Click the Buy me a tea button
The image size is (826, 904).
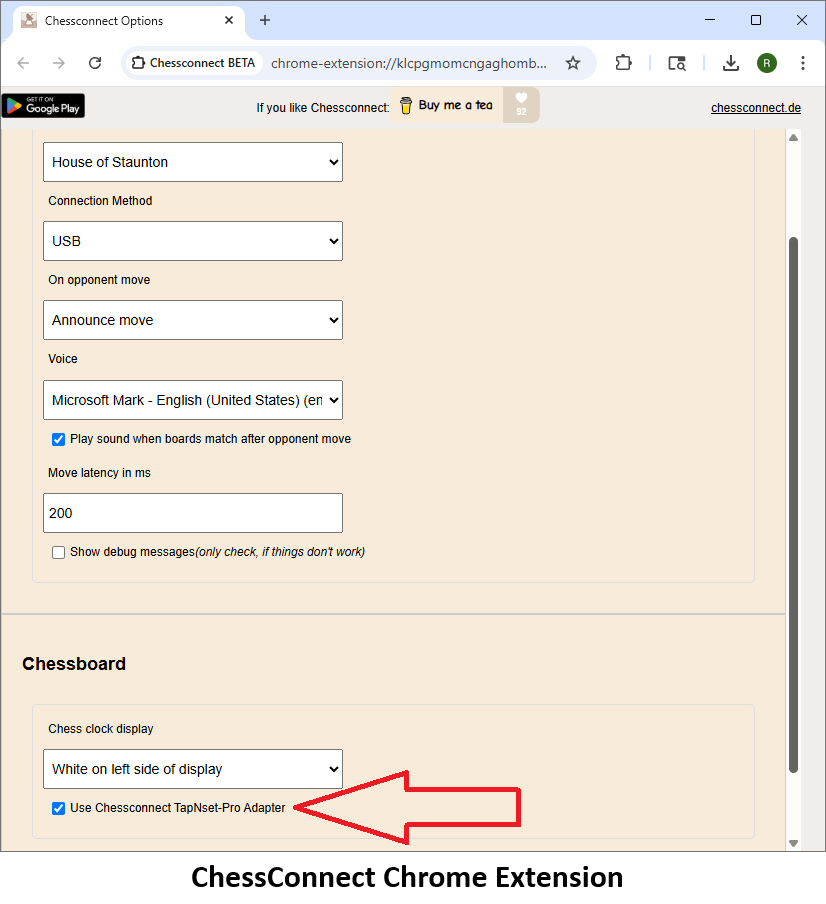[446, 106]
